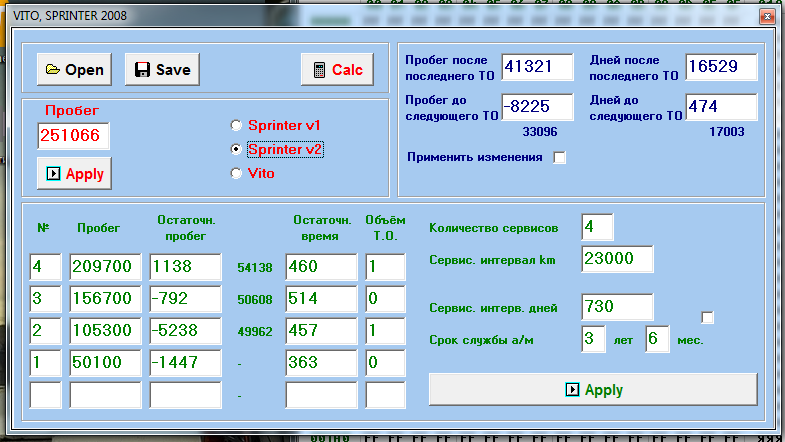The image size is (785, 442).
Task: Click the value 50608
Action: coord(255,300)
